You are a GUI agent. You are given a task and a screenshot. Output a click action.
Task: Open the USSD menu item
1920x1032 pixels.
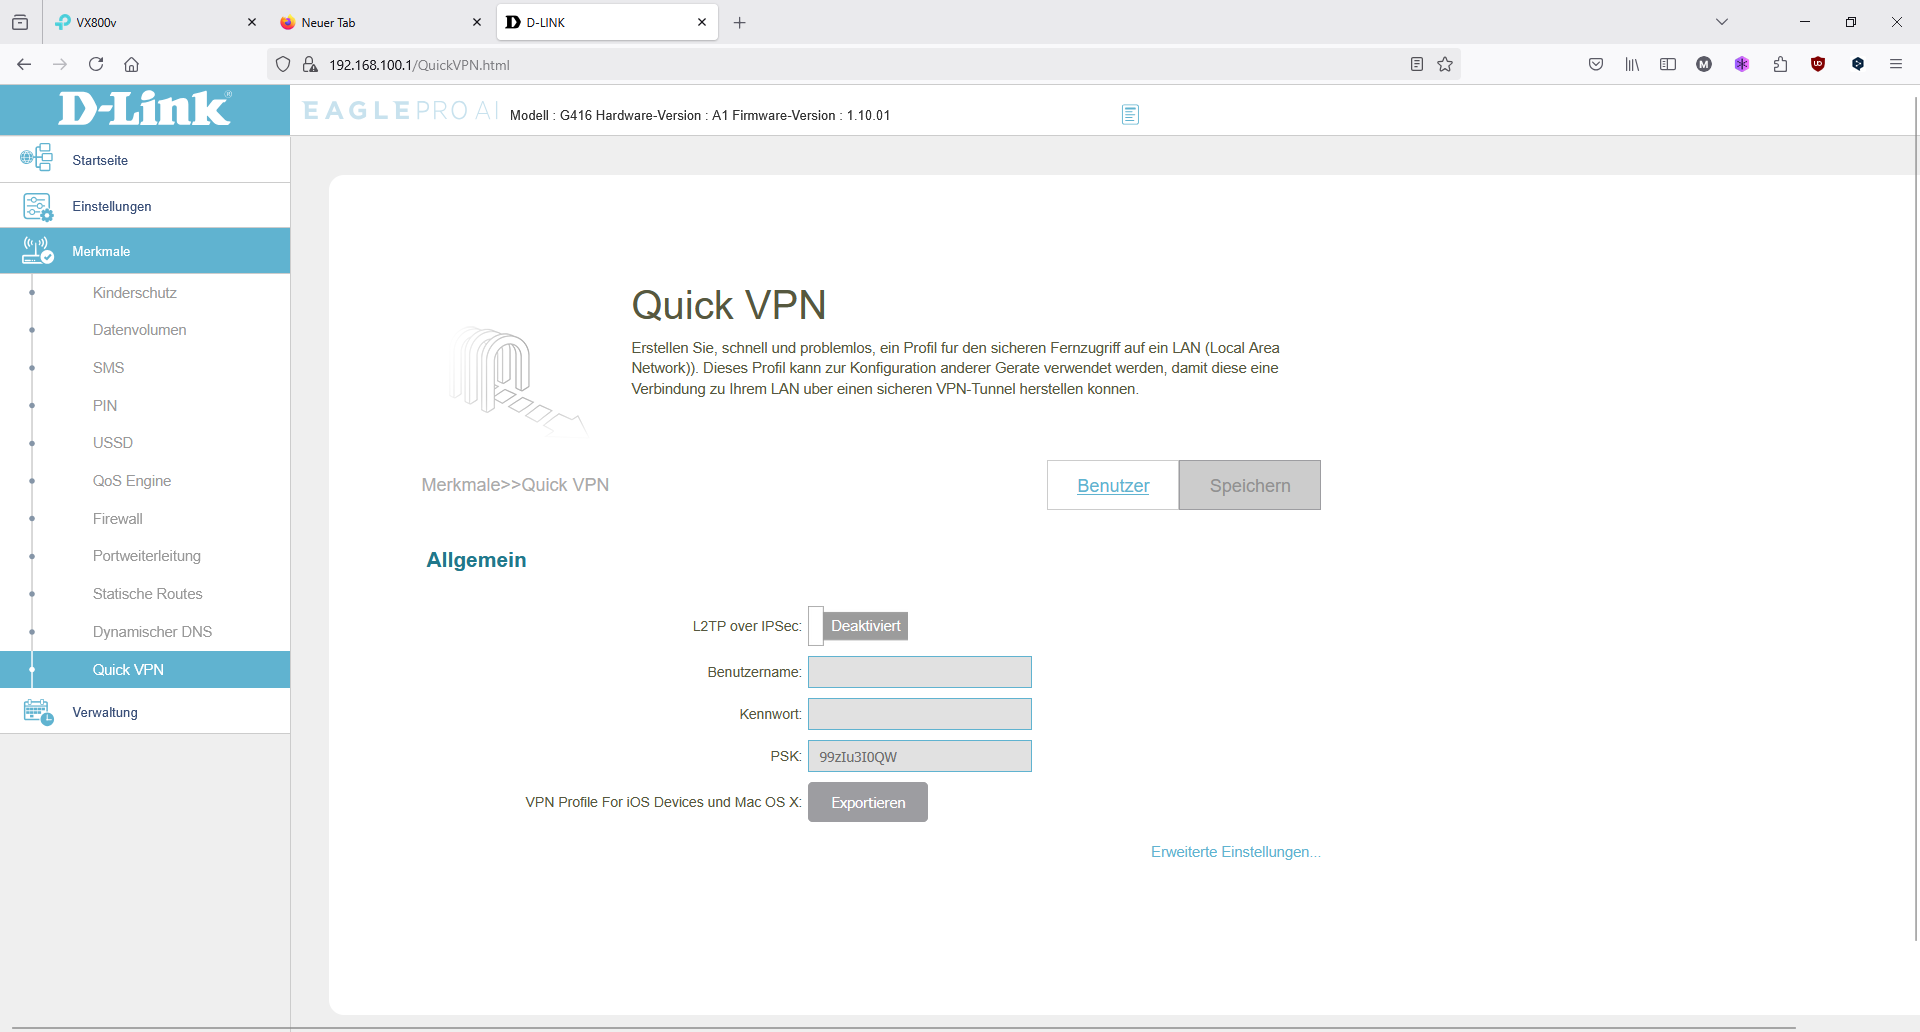tap(113, 443)
